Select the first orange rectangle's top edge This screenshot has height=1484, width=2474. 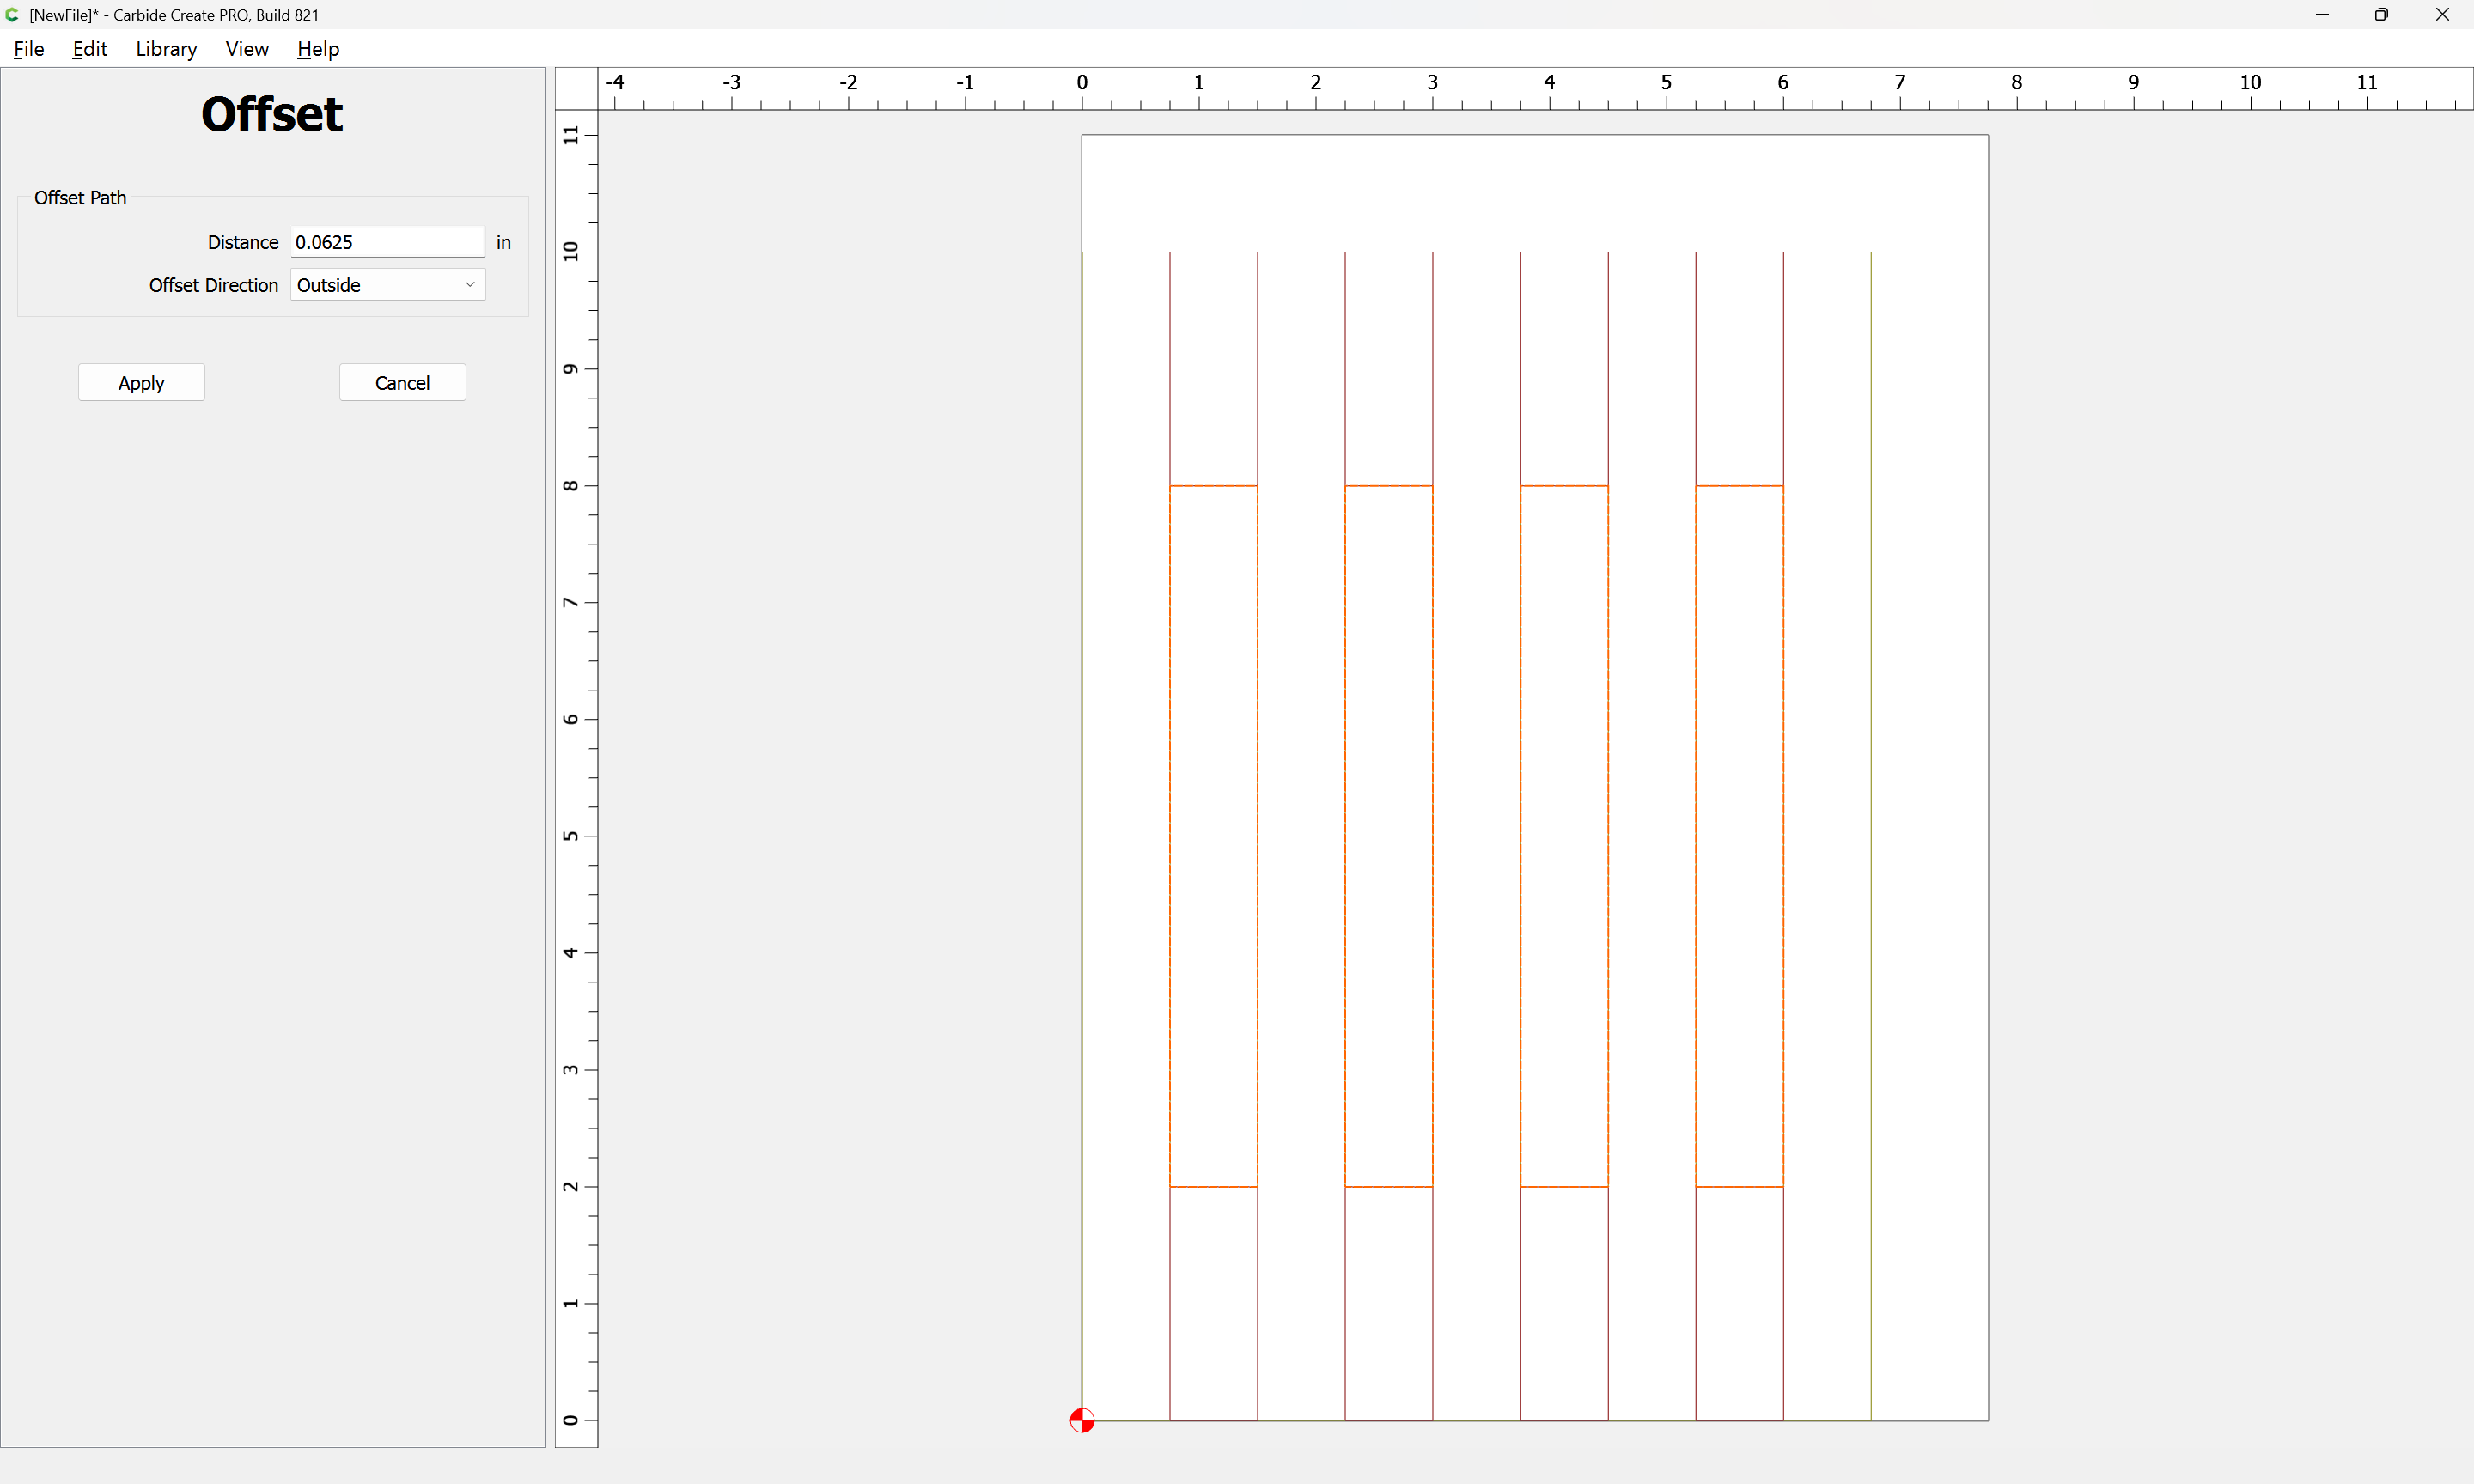coord(1213,486)
